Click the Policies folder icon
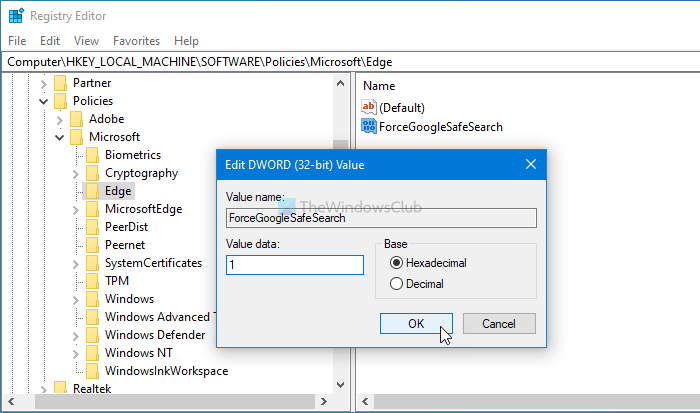 (60, 101)
